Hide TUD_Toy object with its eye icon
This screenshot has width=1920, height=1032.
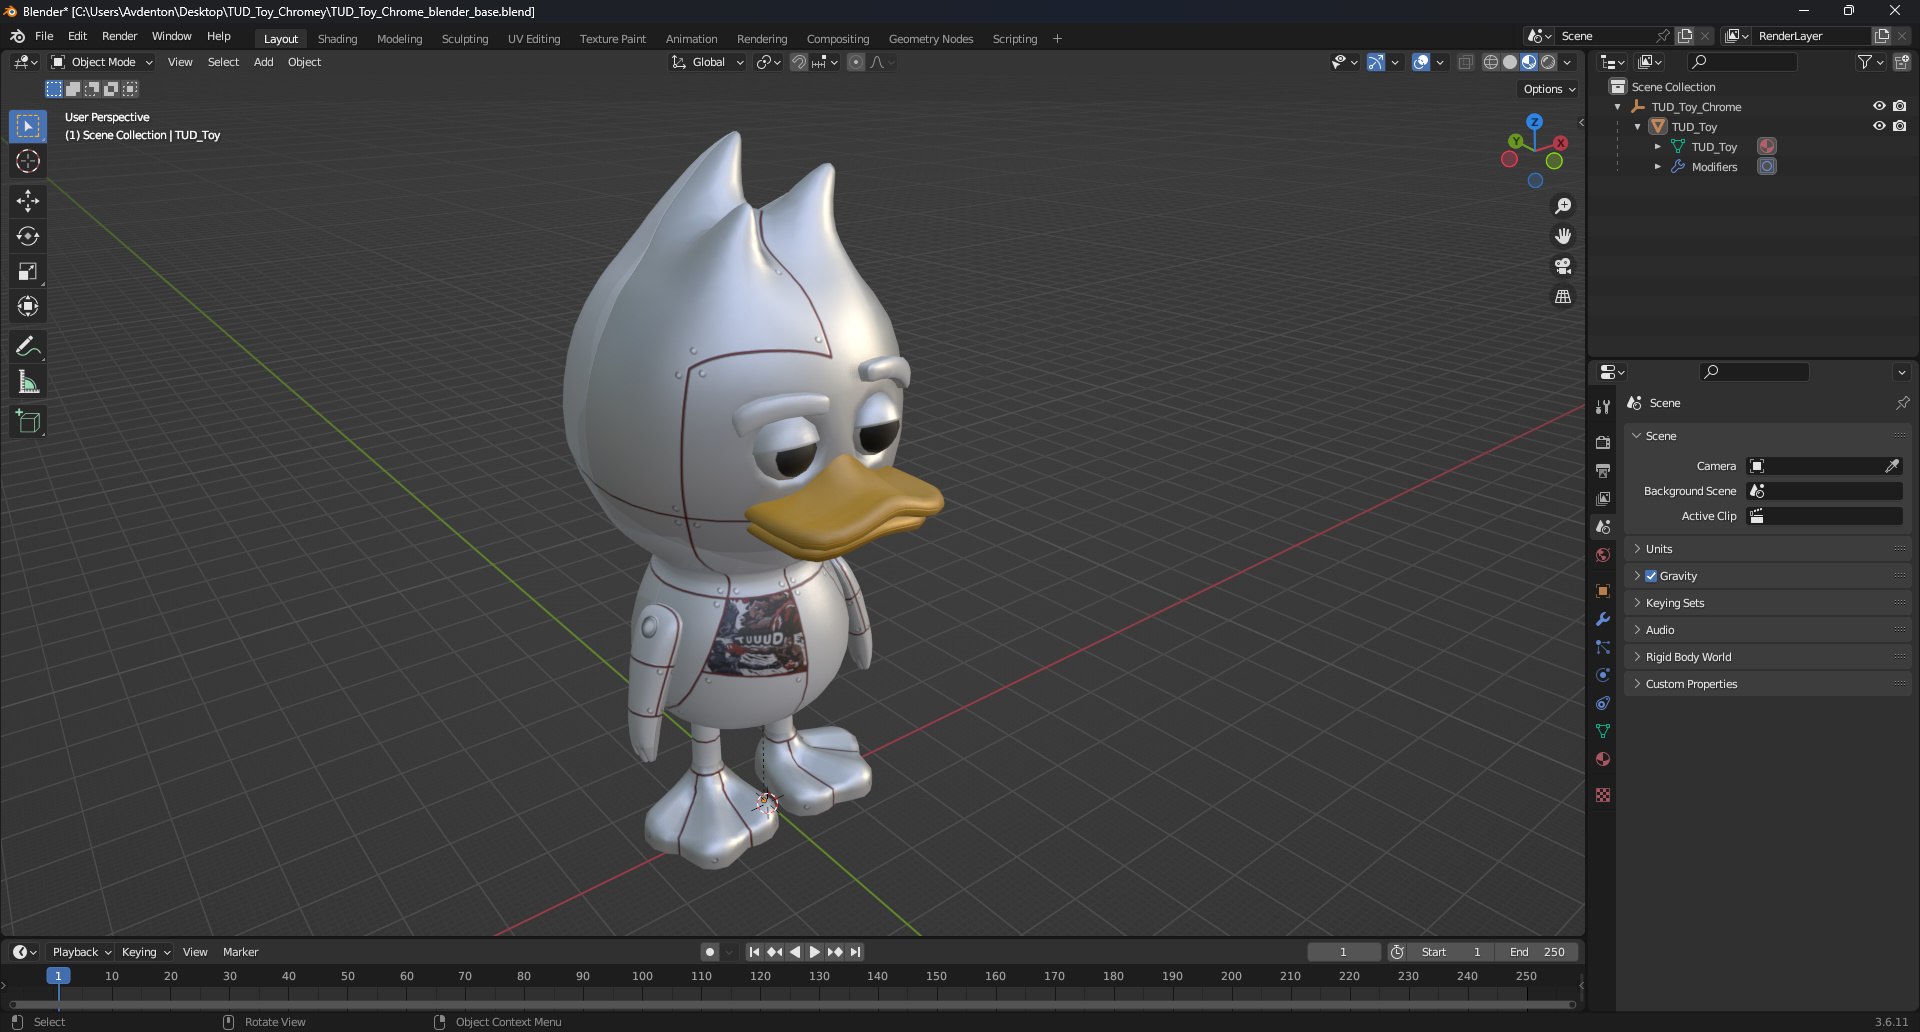pos(1879,126)
